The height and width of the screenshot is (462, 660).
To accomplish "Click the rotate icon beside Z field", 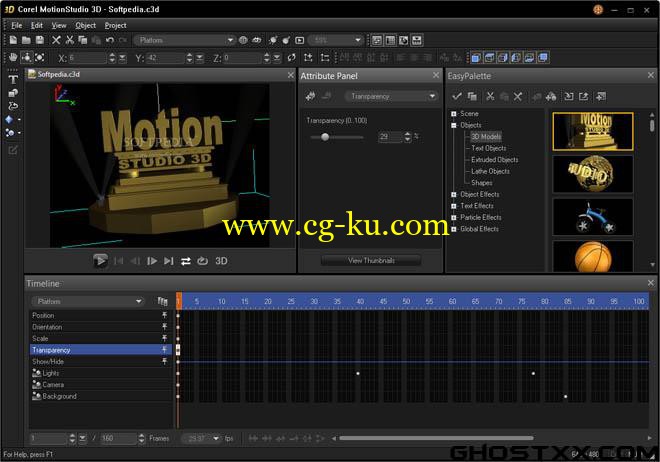I will click(291, 58).
